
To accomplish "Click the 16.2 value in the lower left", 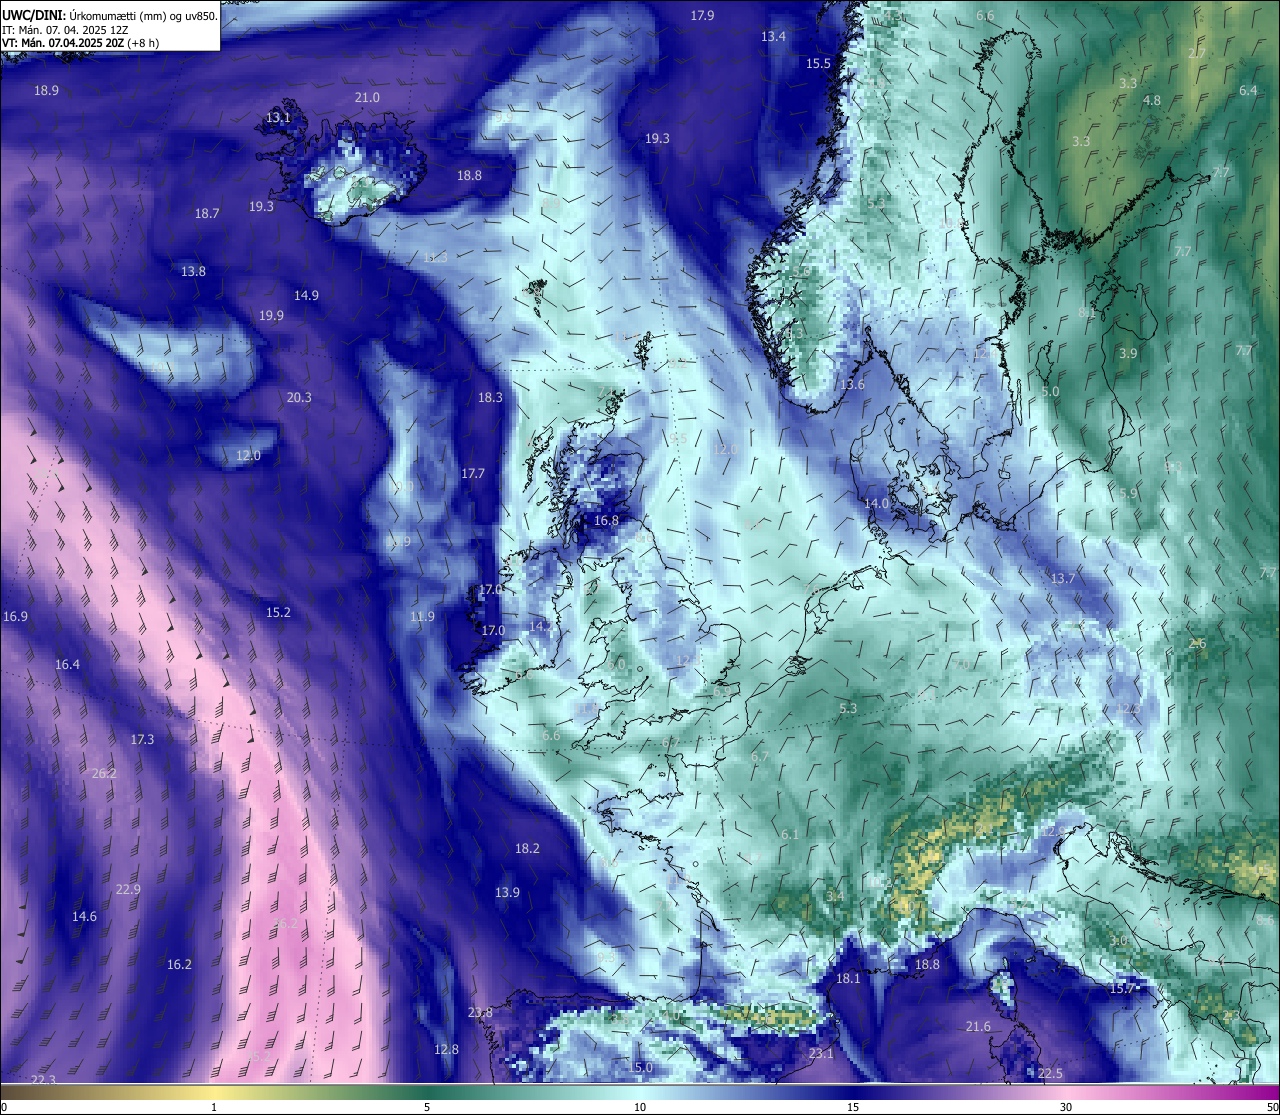I will [179, 964].
